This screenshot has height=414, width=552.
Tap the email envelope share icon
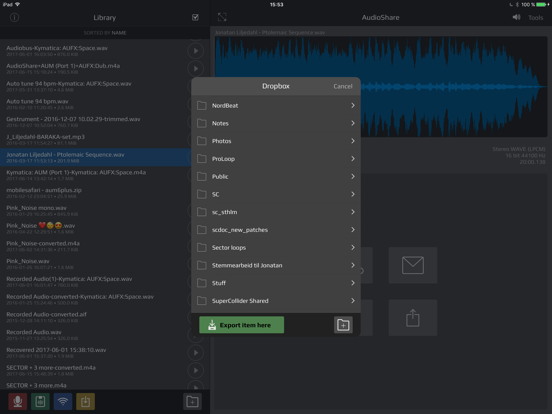pos(413,265)
